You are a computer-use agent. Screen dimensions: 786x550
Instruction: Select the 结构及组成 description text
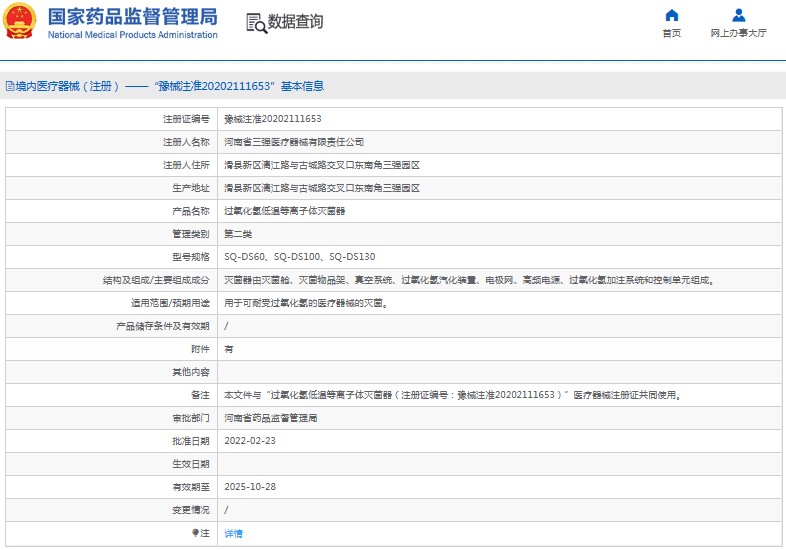tap(469, 280)
